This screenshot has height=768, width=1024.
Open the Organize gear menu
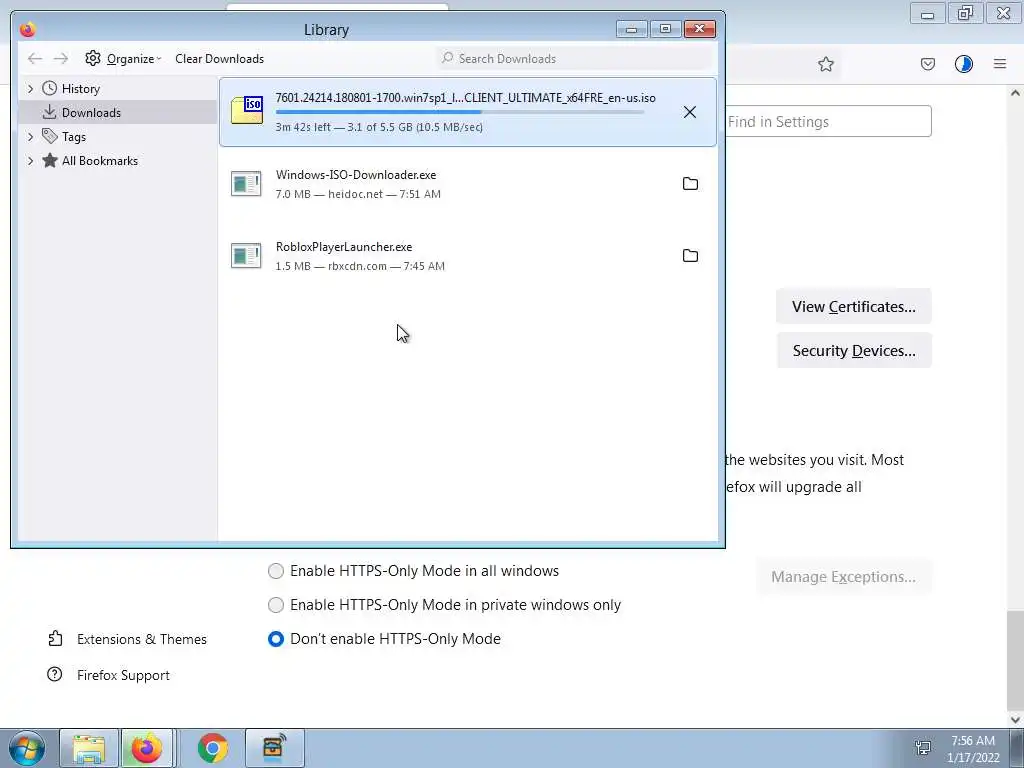pyautogui.click(x=123, y=59)
